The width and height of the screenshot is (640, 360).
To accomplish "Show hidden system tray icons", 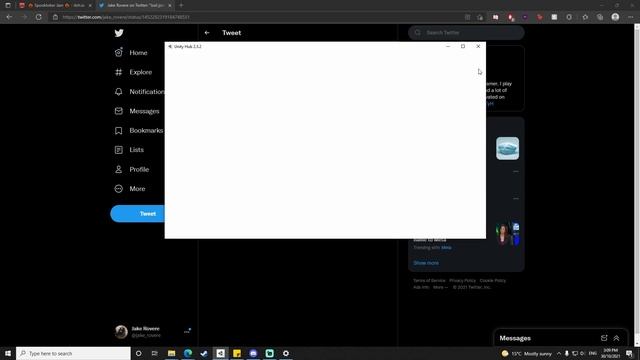I will point(558,353).
